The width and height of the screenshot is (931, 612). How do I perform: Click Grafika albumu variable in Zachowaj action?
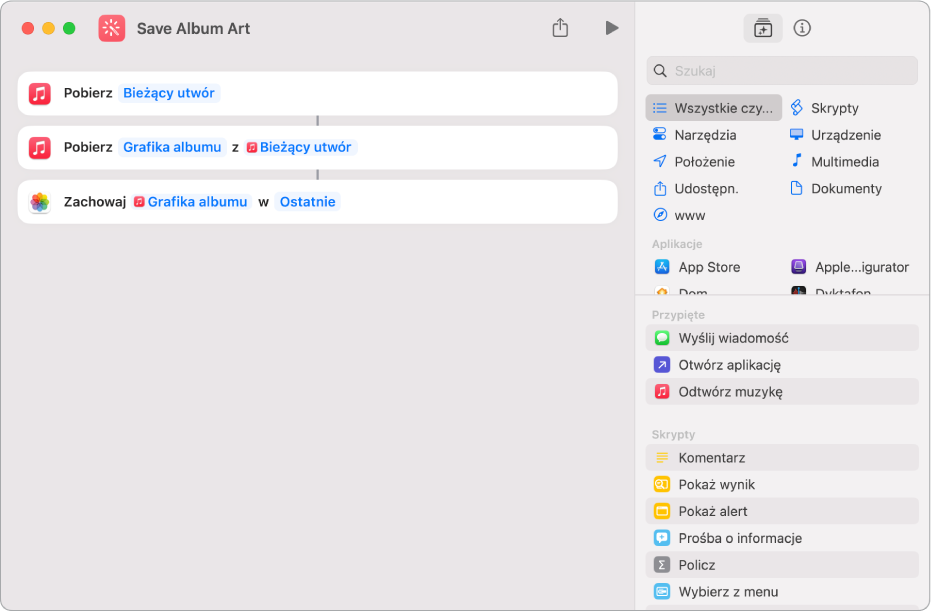[x=191, y=202]
